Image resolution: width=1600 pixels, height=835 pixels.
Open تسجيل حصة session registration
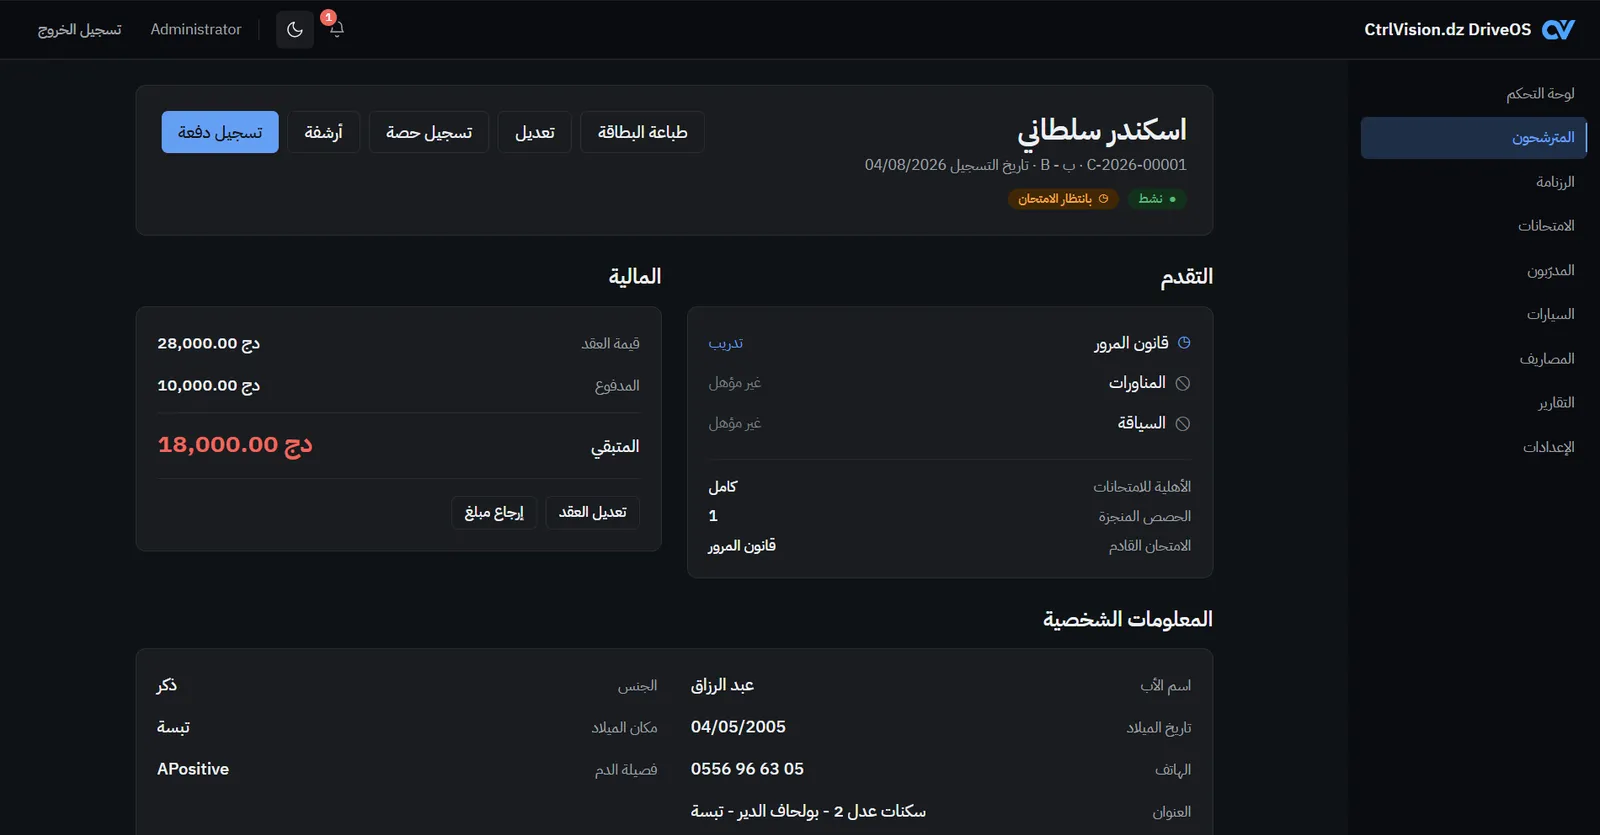tap(429, 132)
